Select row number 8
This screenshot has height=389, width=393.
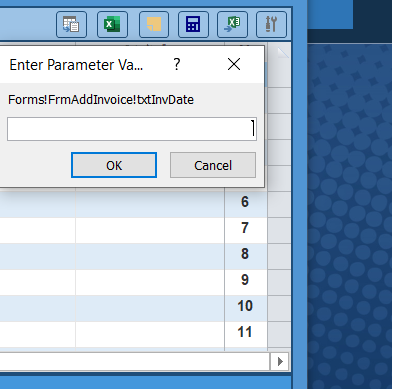245,254
